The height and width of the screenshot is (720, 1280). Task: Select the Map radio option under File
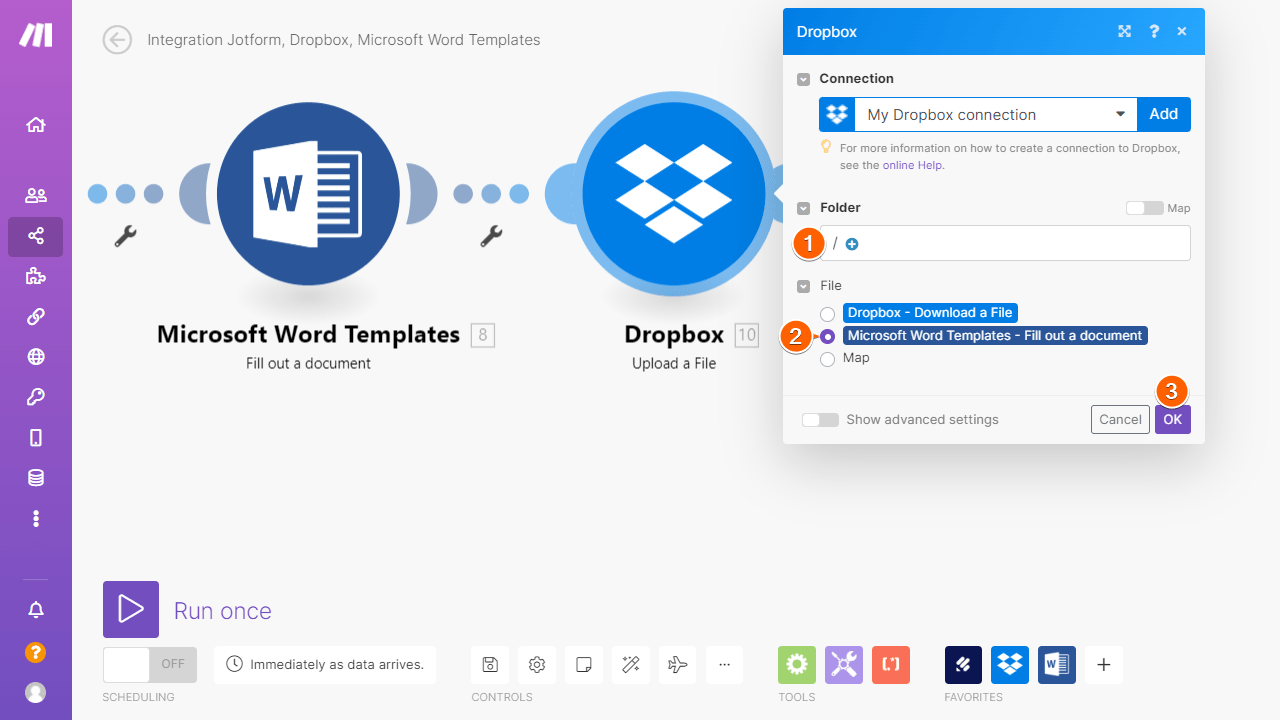827,359
